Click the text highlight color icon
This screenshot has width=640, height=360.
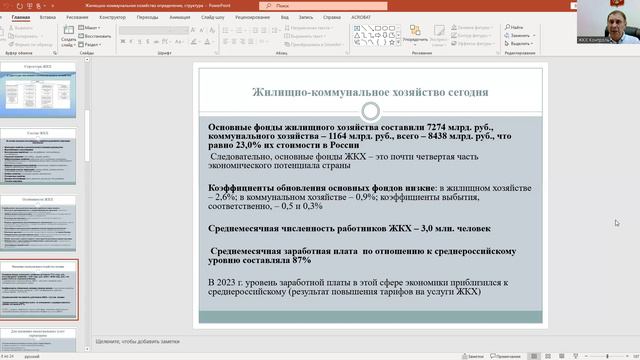coord(194,42)
